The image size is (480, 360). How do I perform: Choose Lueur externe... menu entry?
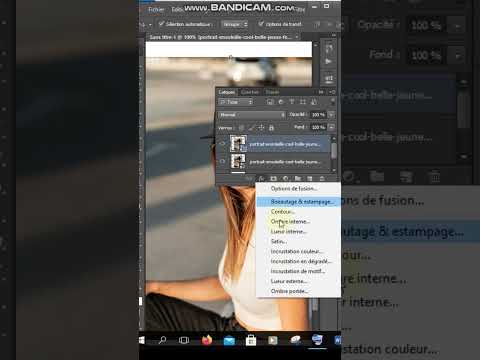pos(298,281)
